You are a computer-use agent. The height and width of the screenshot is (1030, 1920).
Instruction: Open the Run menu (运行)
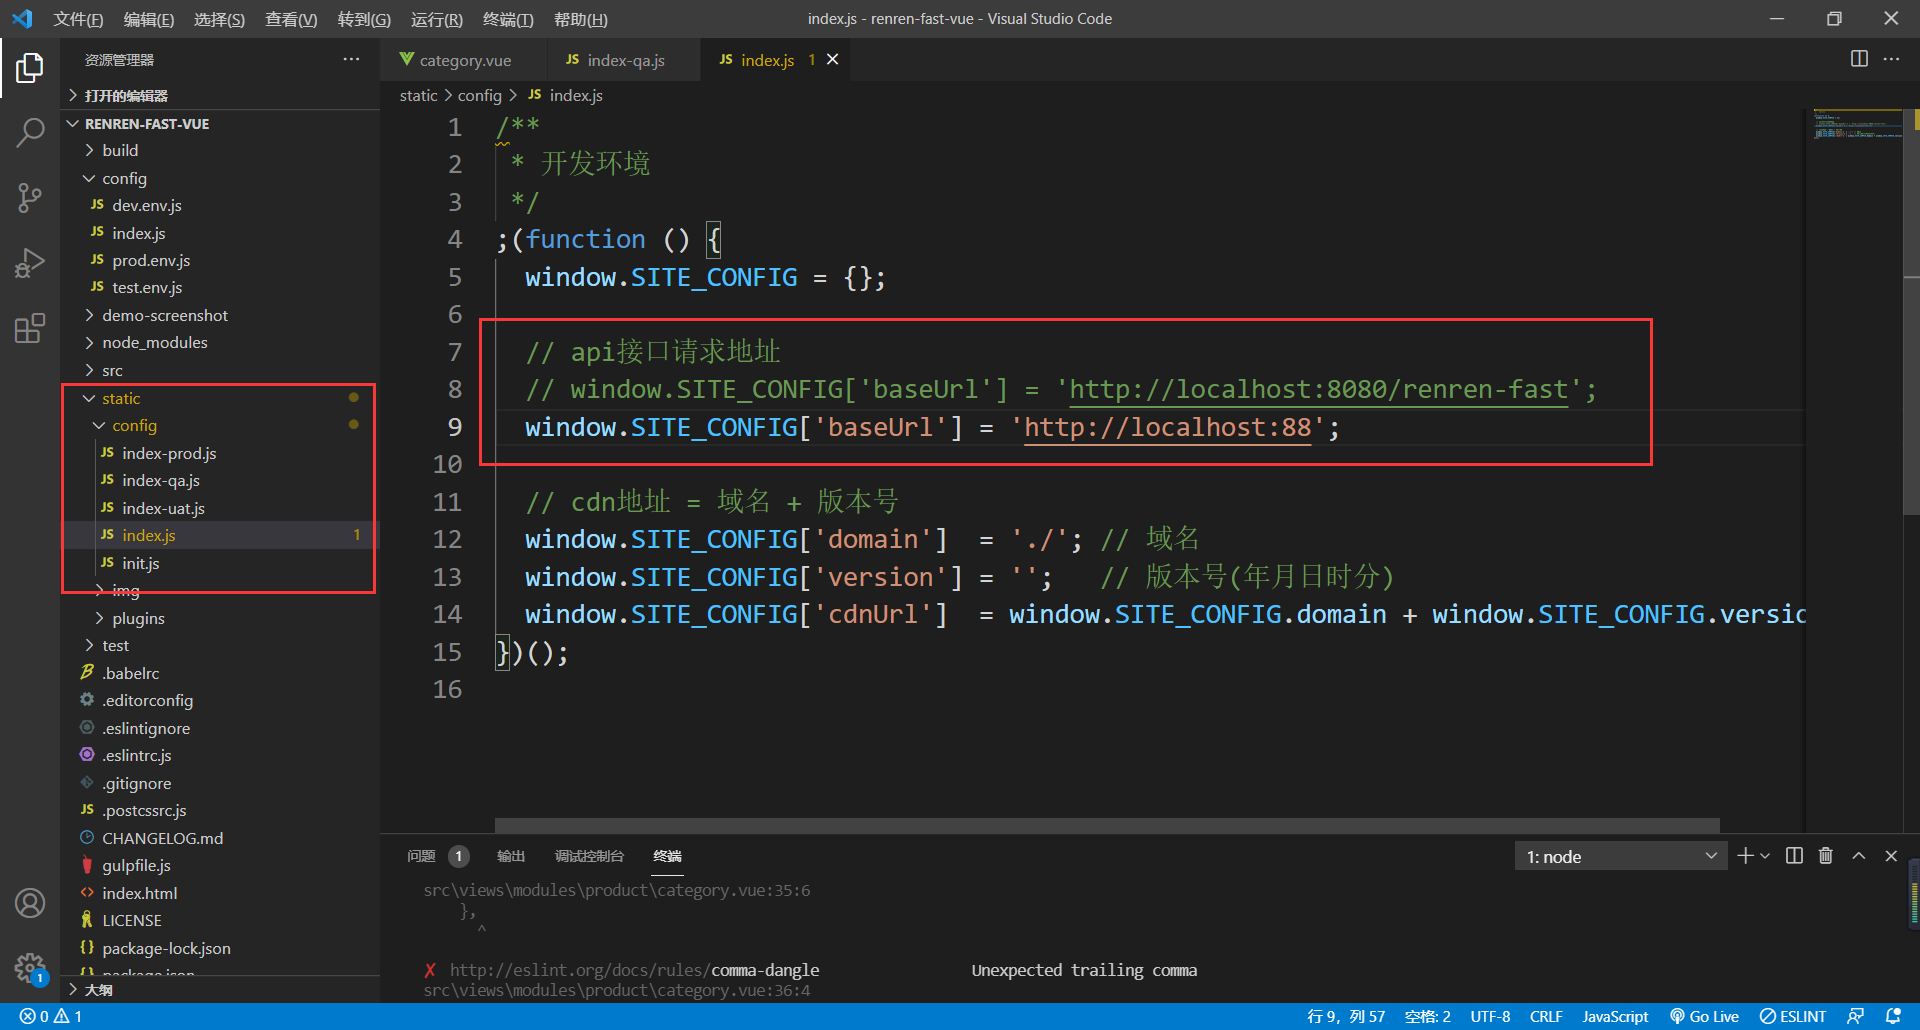436,19
